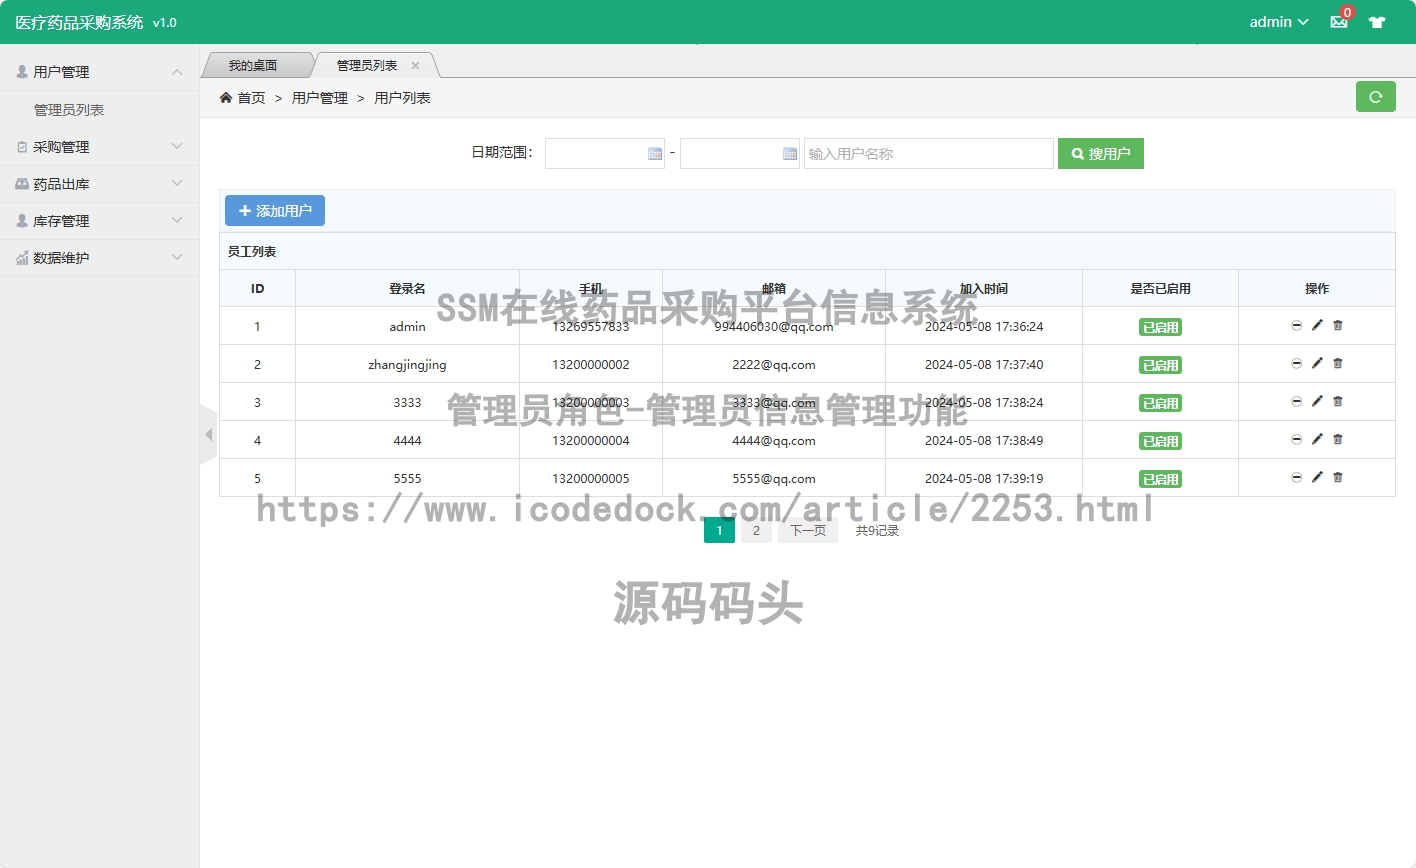Open the skin theme t-shirt icon
Viewport: 1416px width, 868px height.
coord(1377,22)
